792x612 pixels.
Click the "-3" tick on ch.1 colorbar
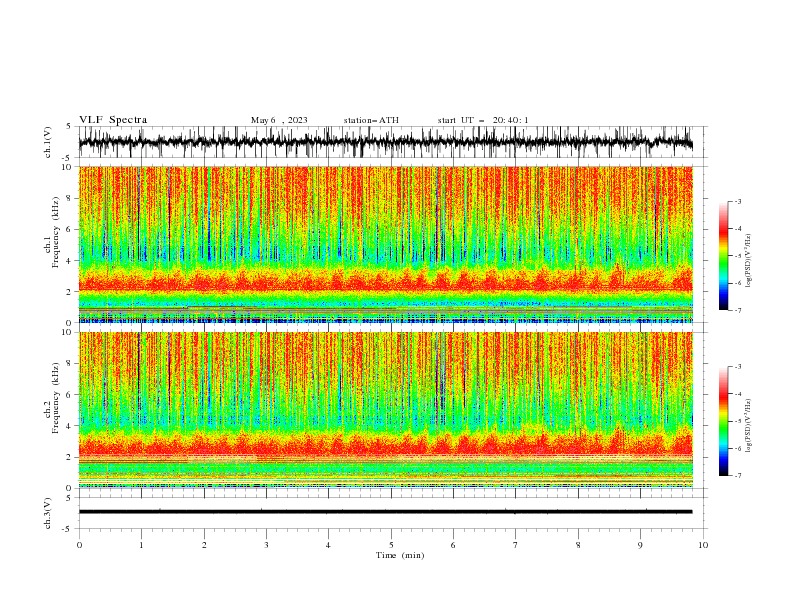click(x=738, y=201)
